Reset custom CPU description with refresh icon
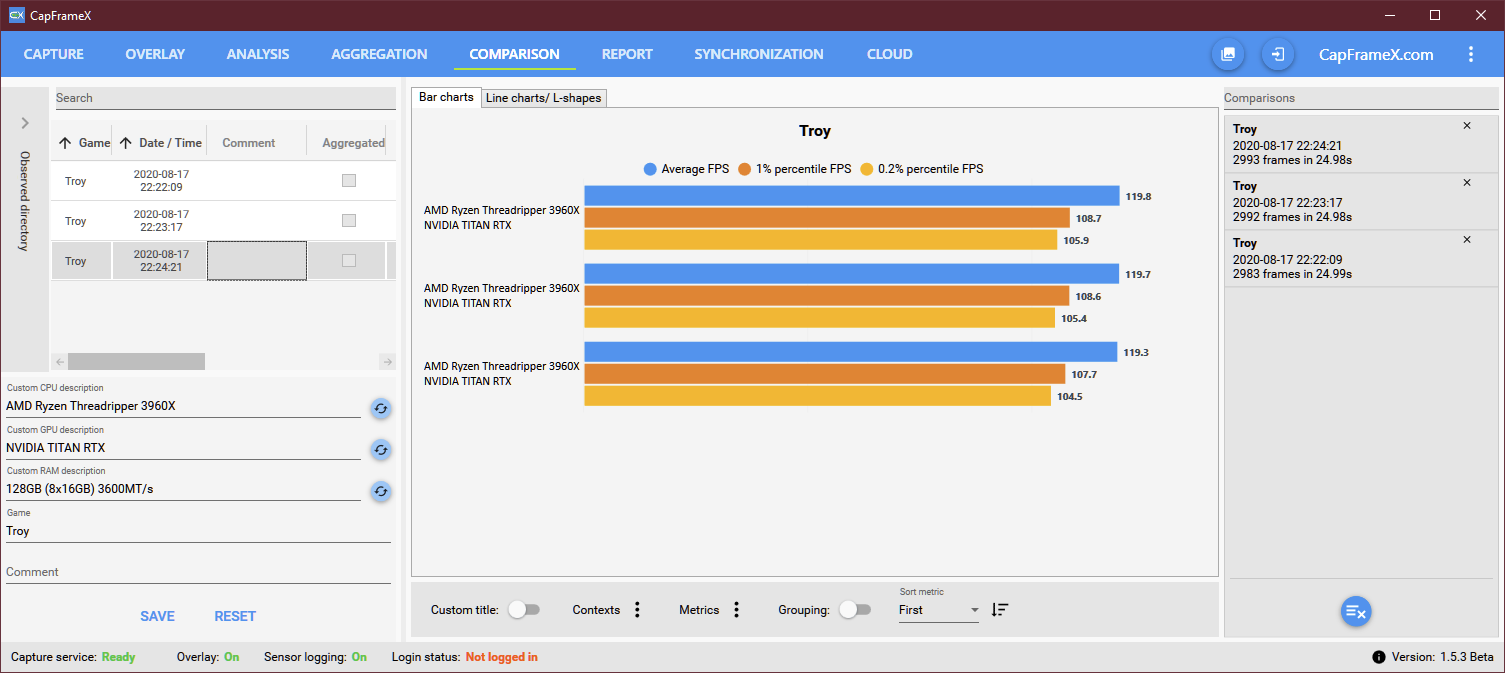The image size is (1505, 673). click(381, 408)
